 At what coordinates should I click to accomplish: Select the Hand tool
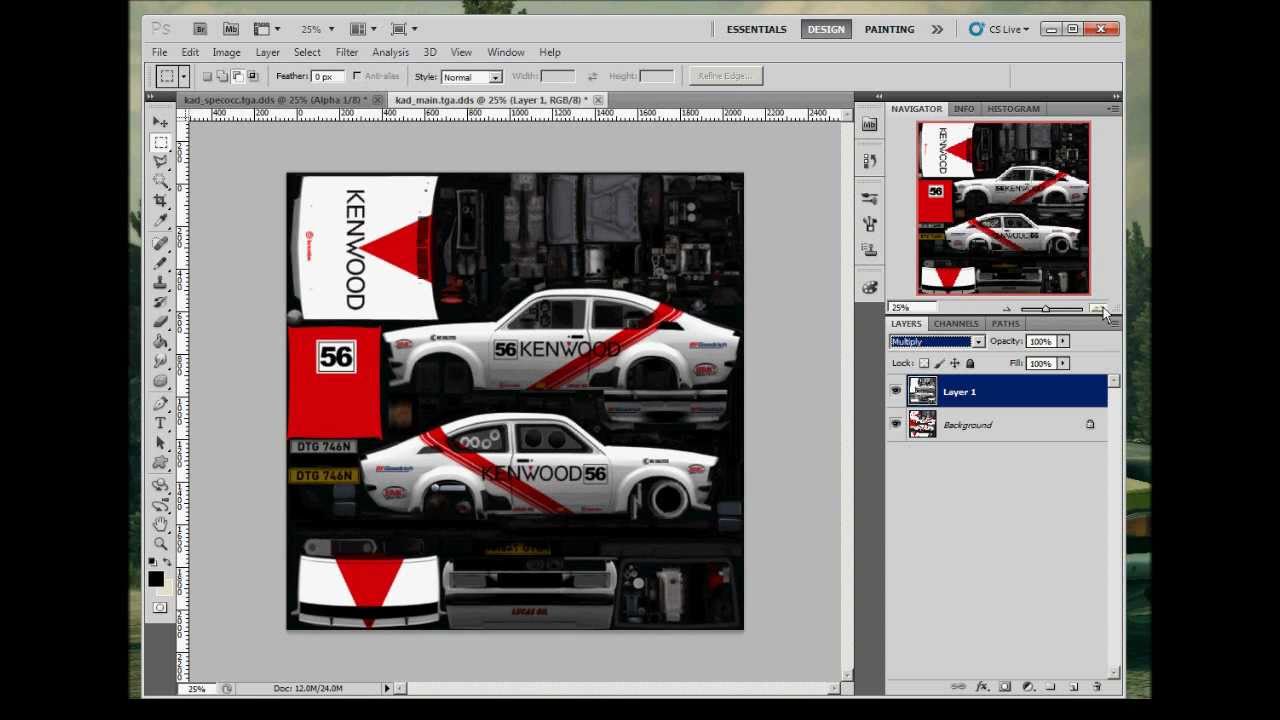(x=160, y=525)
